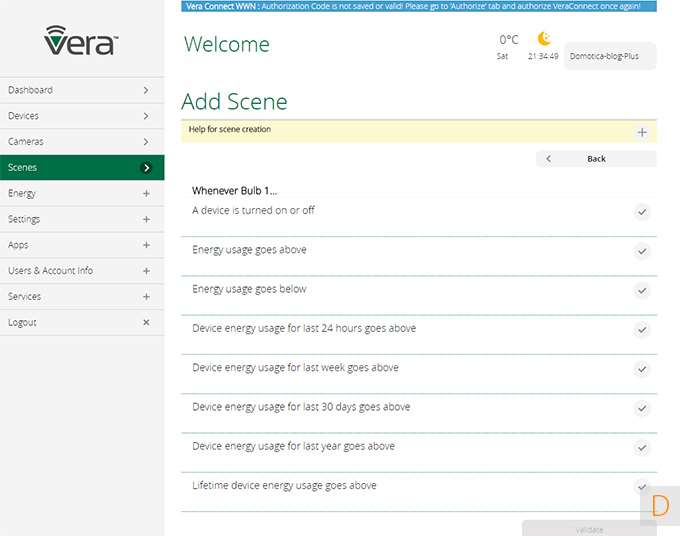Select 'Energy usage goes above' checkmark
690x536 pixels.
coord(642,251)
